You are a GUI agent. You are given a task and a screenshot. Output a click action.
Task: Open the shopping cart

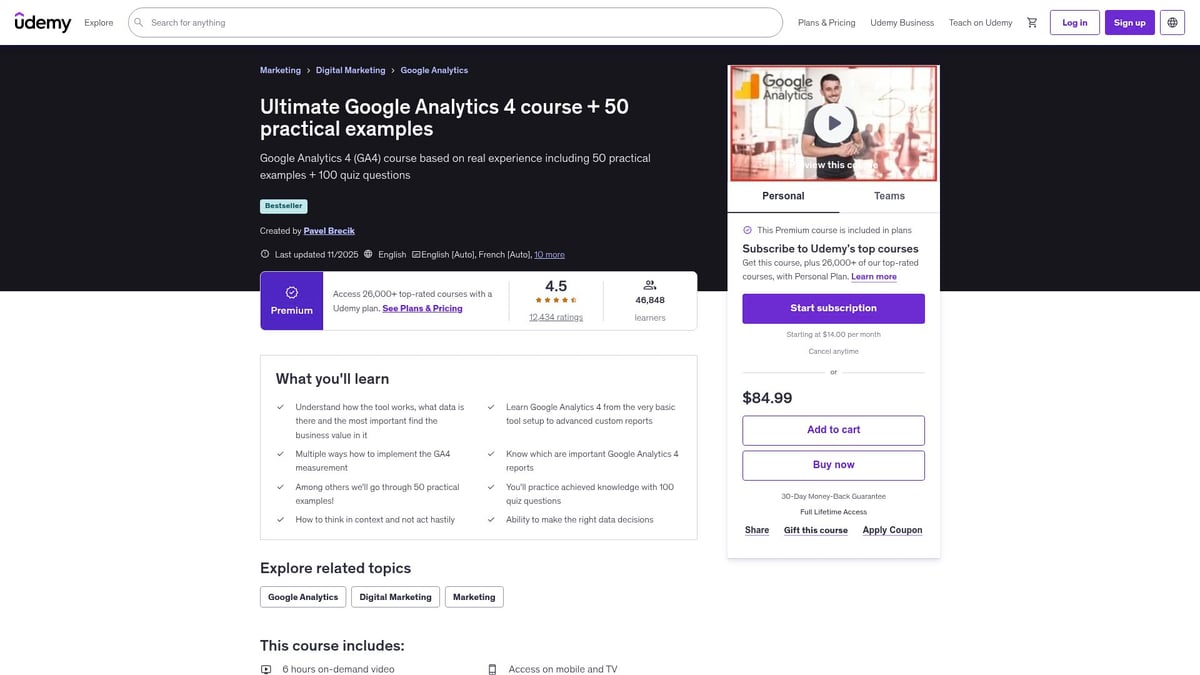tap(1032, 21)
